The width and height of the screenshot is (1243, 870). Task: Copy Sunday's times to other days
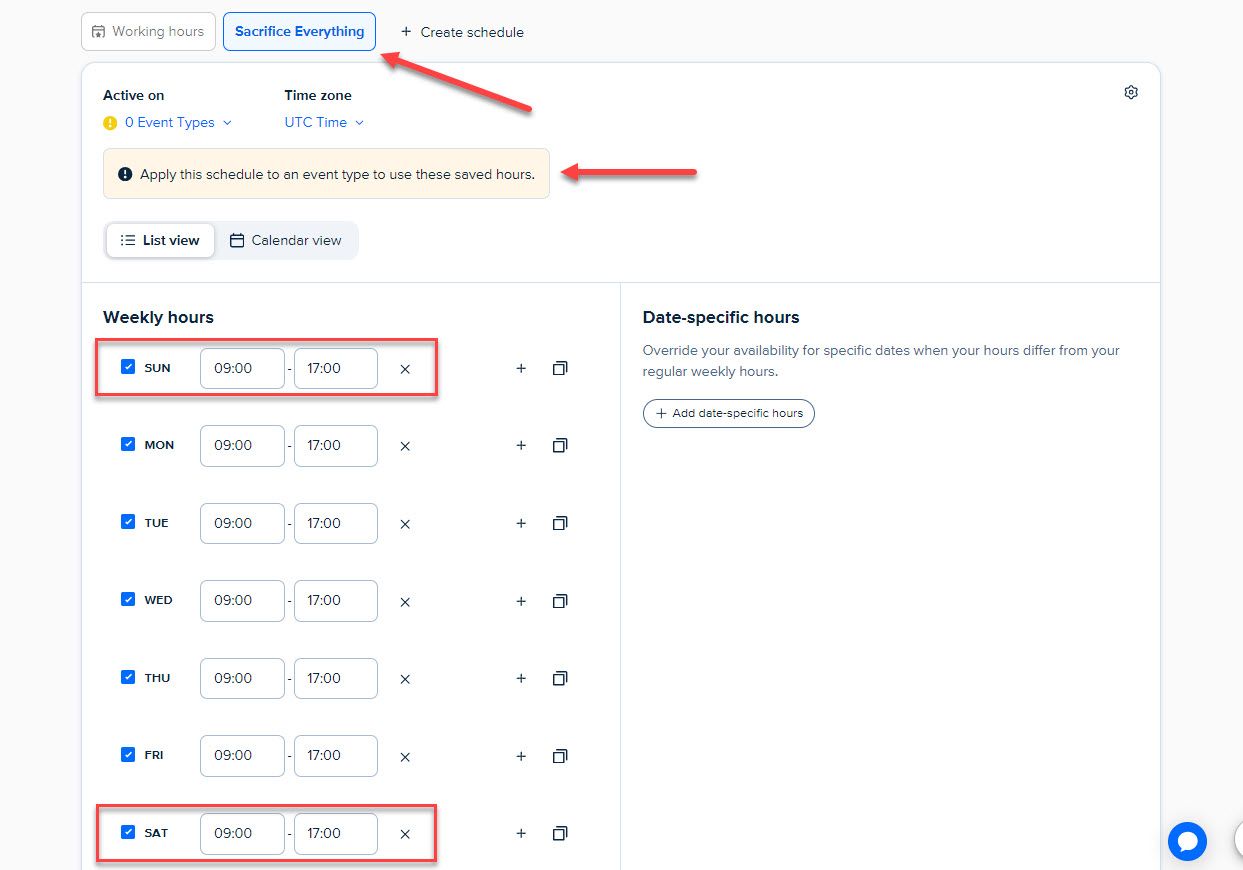tap(560, 368)
